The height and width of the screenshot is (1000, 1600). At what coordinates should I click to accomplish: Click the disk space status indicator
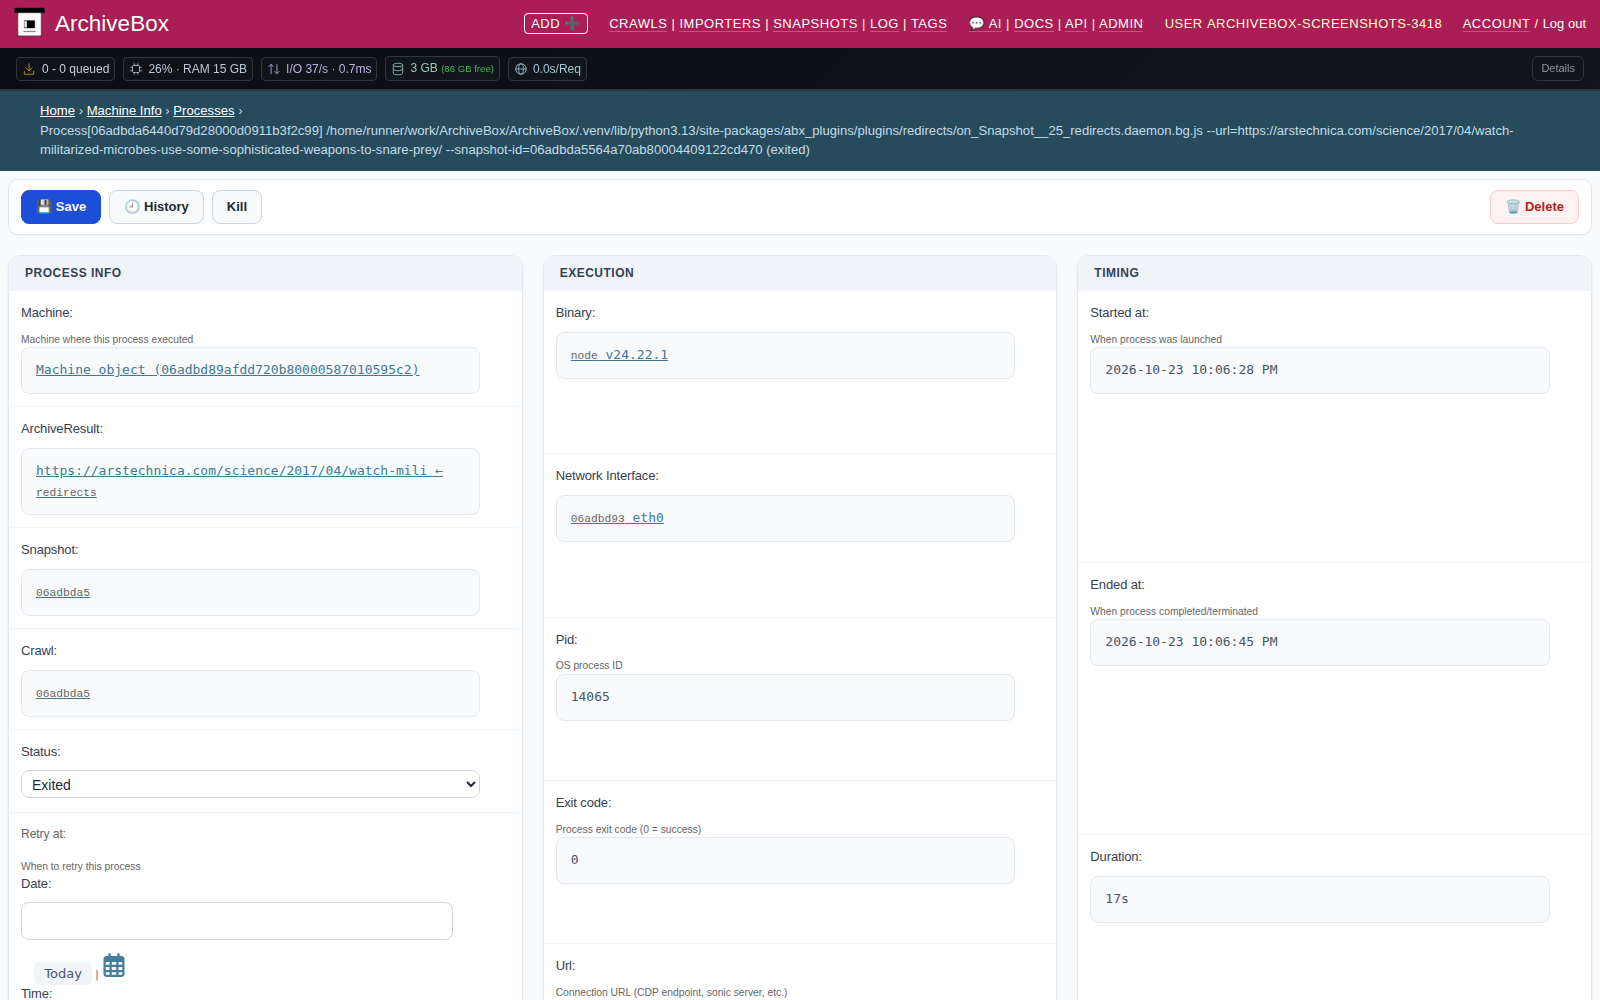coord(442,69)
